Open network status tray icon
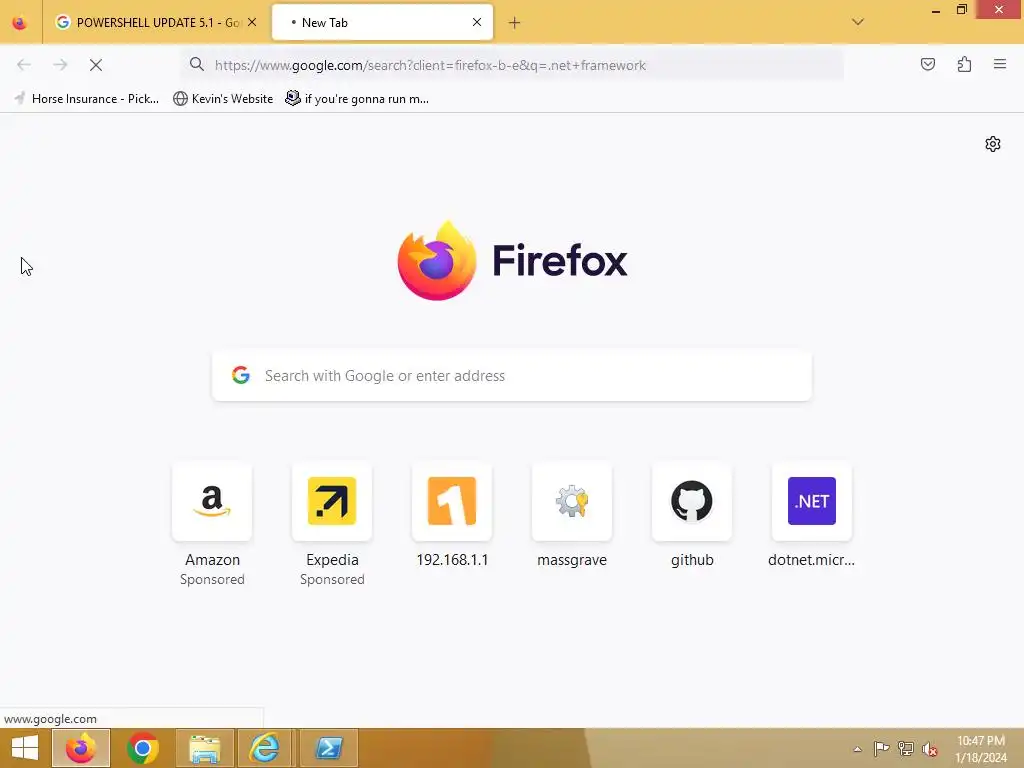The image size is (1024, 768). pyautogui.click(x=906, y=748)
